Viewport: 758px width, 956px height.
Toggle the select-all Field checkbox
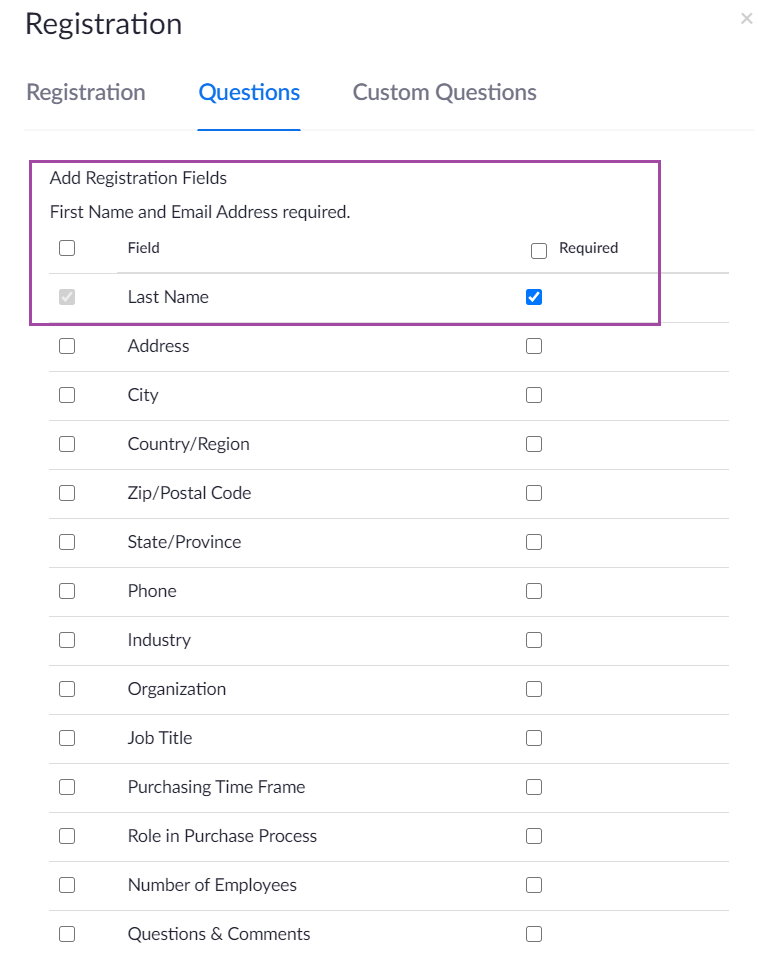(x=67, y=248)
